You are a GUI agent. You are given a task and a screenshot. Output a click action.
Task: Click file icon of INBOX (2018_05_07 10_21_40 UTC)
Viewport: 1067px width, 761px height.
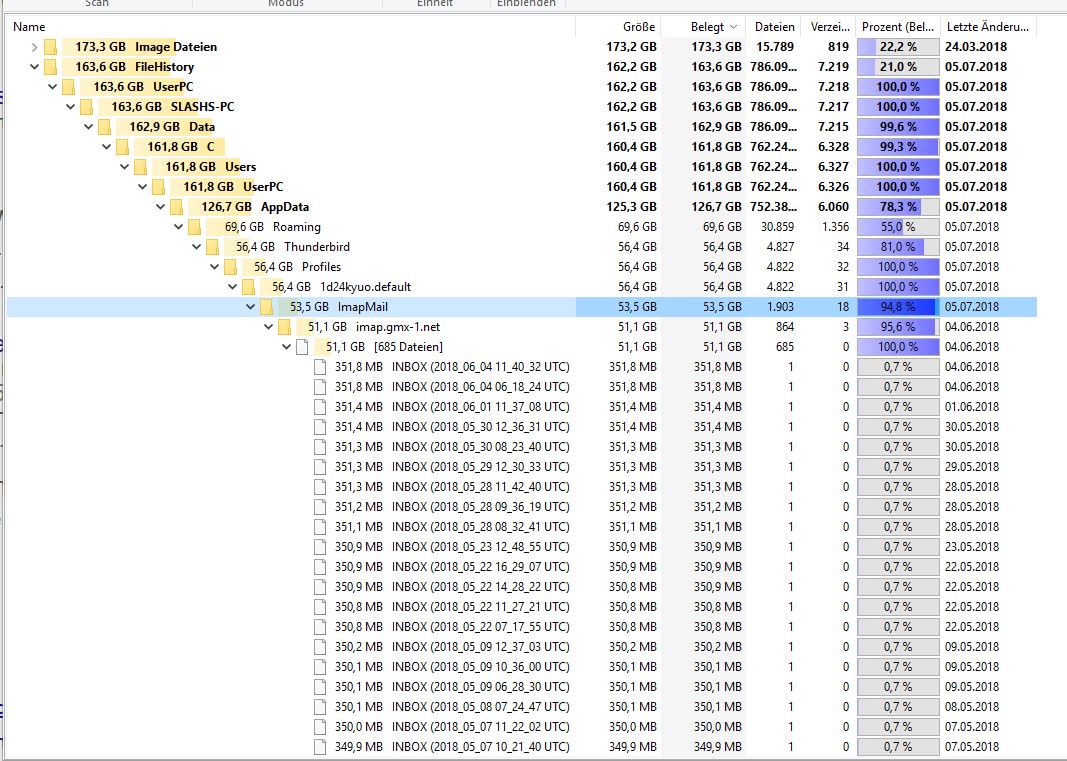[320, 747]
